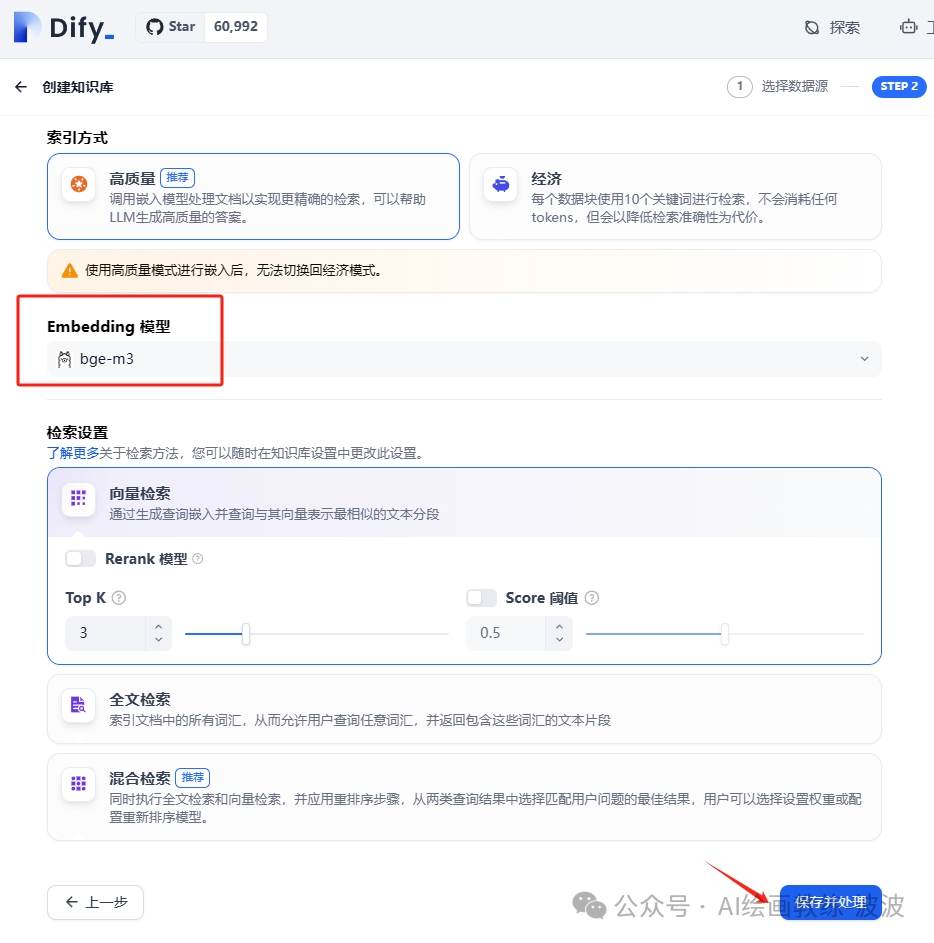Click the warning triangle icon

click(x=70, y=271)
